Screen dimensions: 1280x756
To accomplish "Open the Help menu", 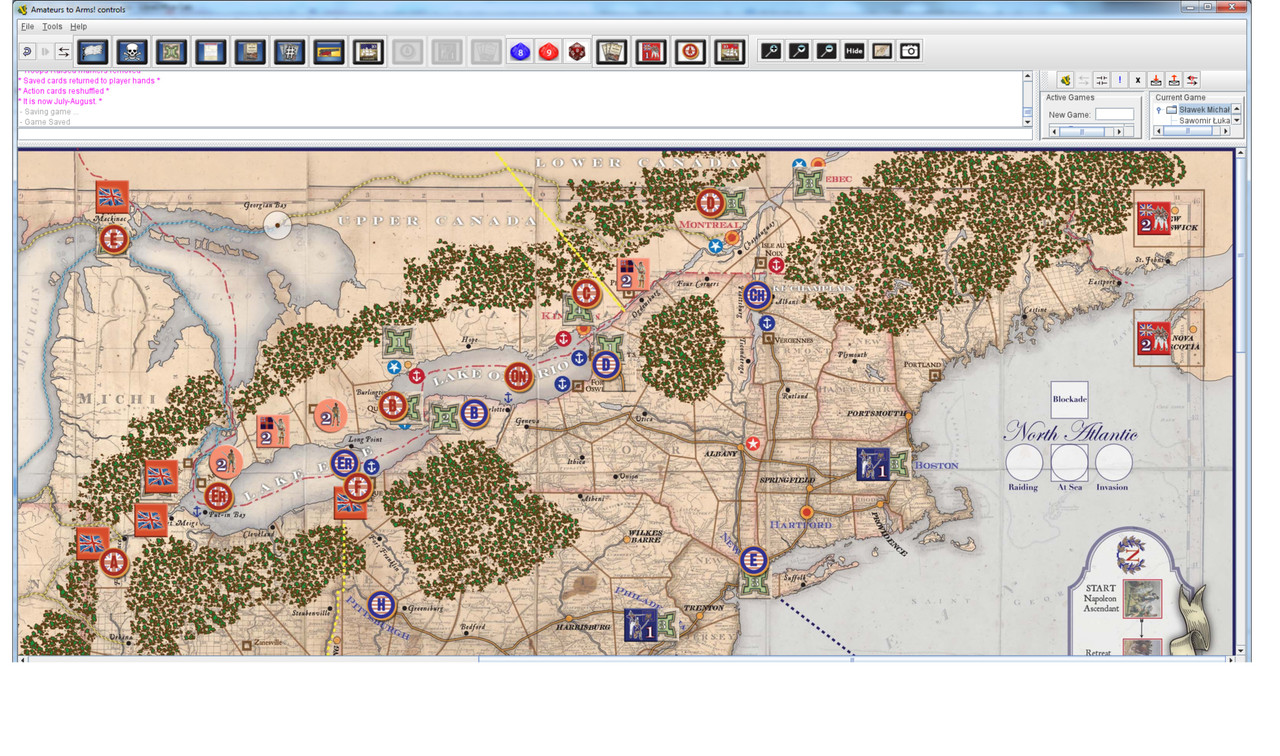I will pos(78,26).
